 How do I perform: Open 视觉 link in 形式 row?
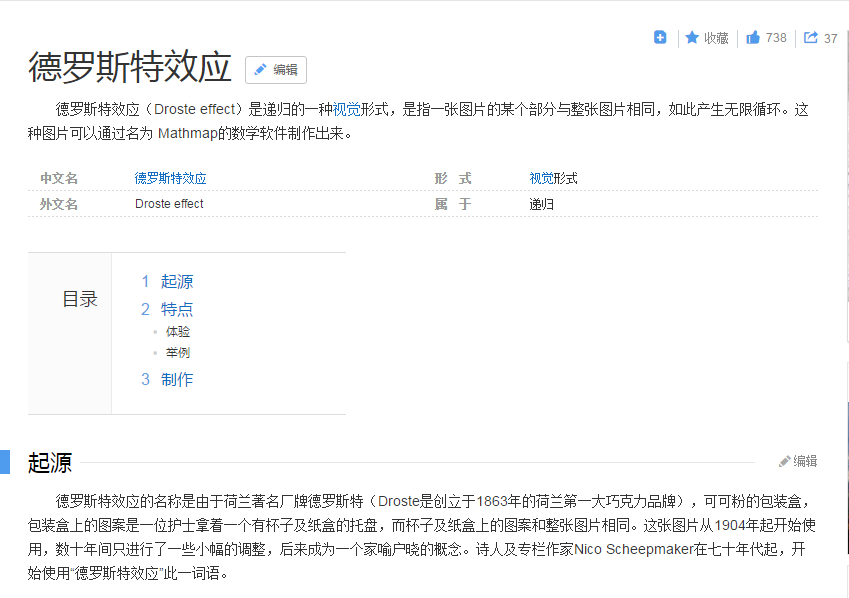(541, 178)
